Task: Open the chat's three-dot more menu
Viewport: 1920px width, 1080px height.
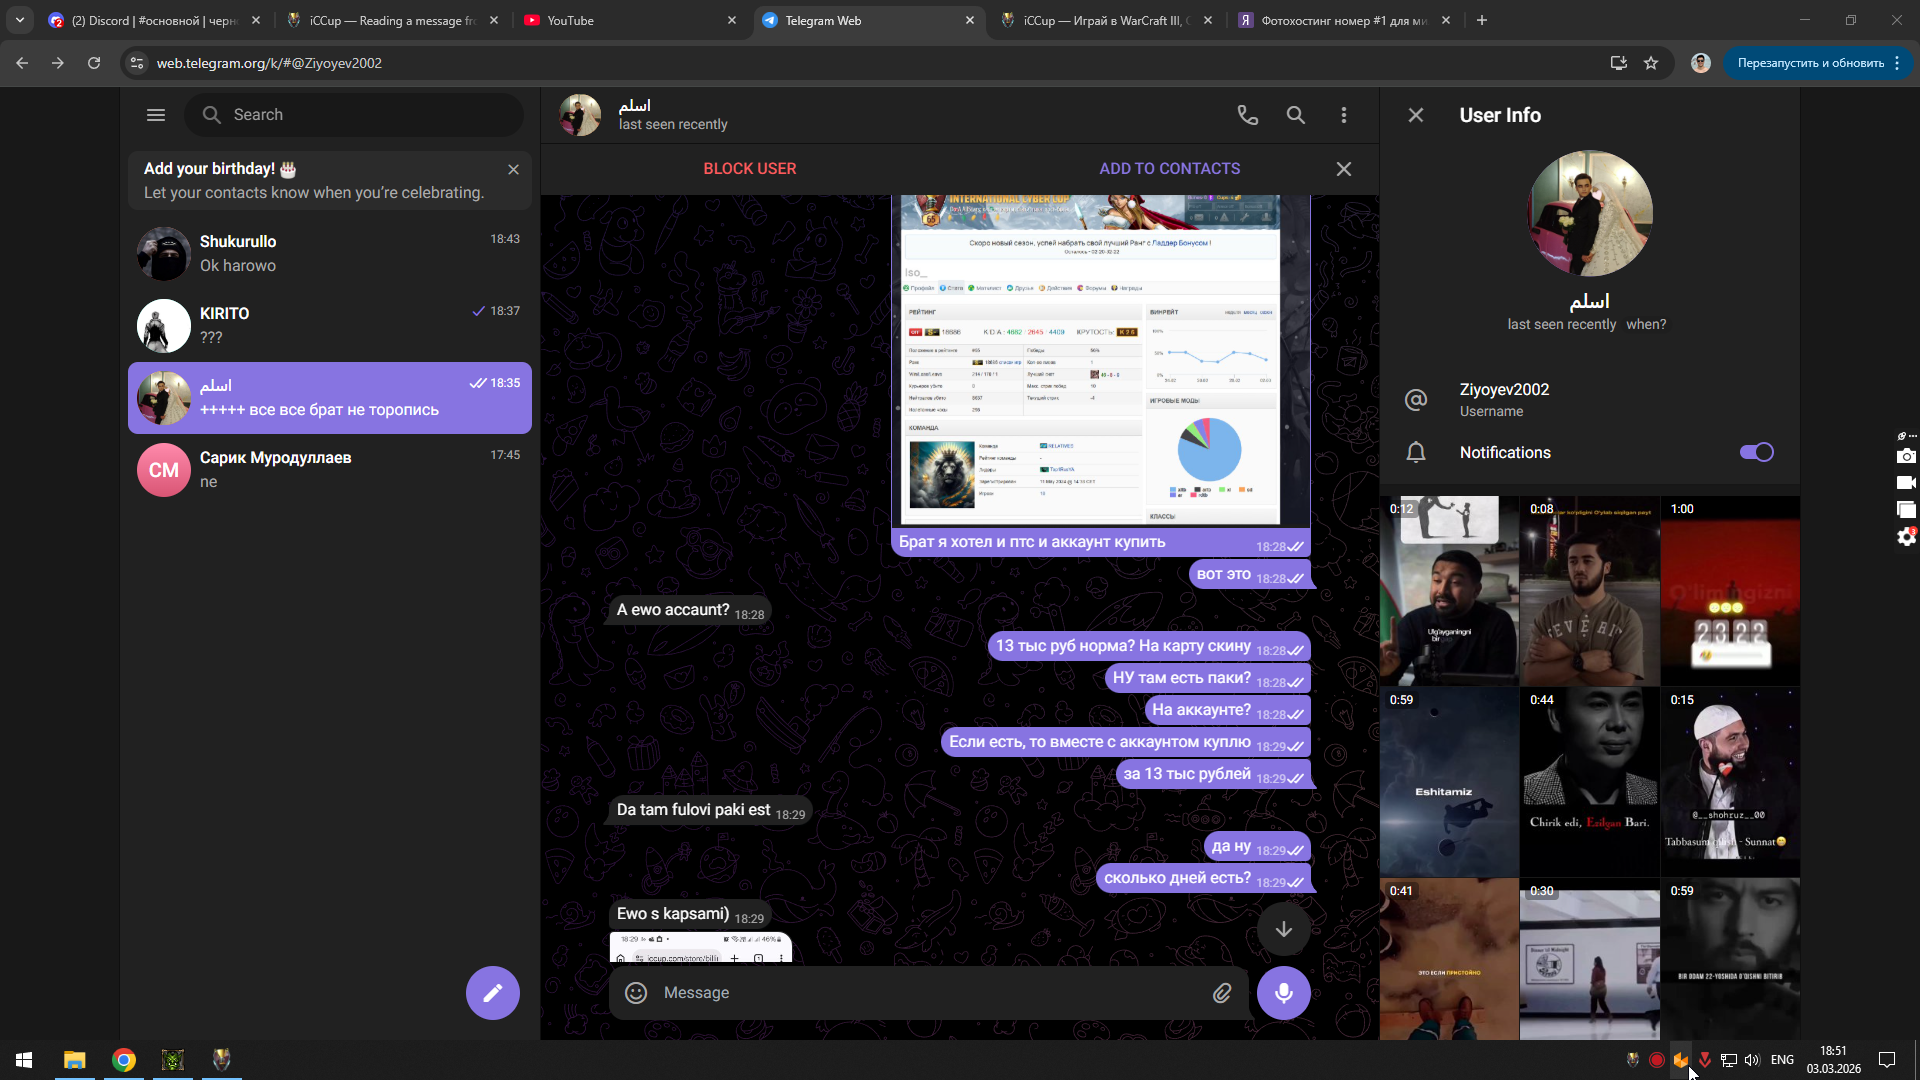Action: [x=1343, y=115]
